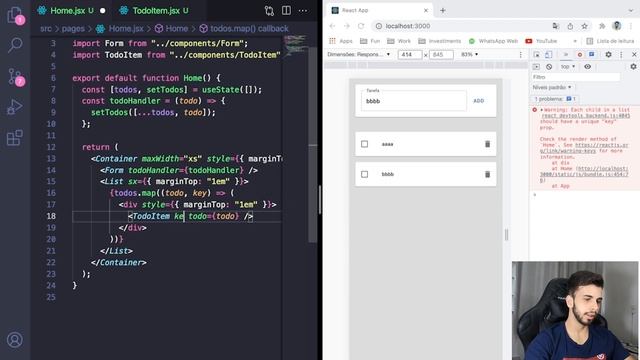Open the Source Control view
This screenshot has height=360, width=640.
click(x=15, y=77)
